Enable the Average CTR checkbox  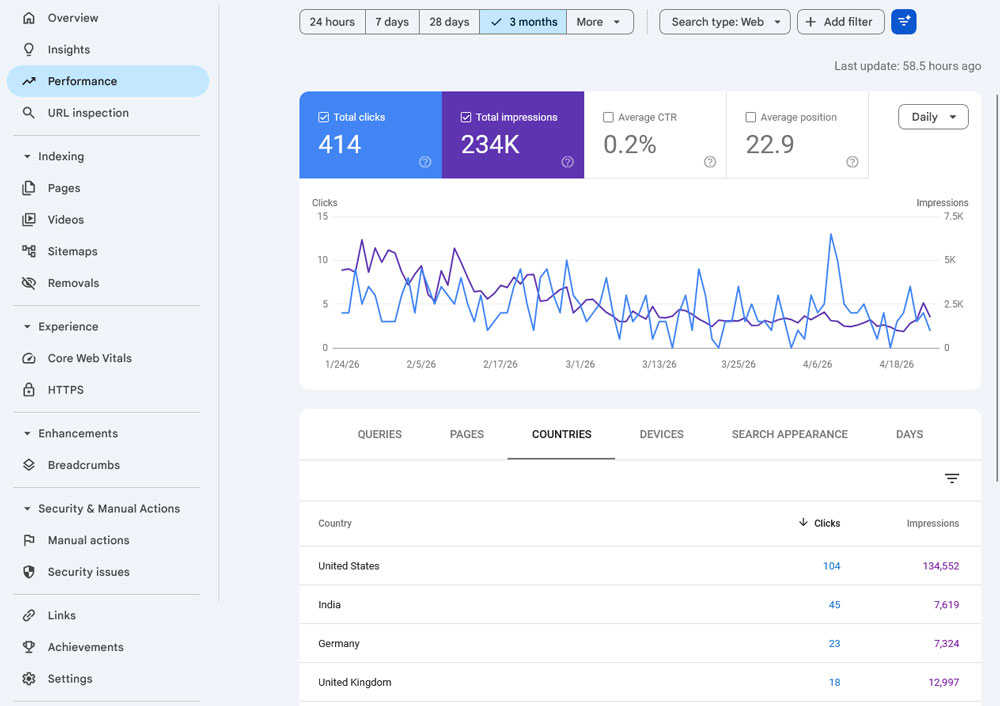(x=607, y=116)
